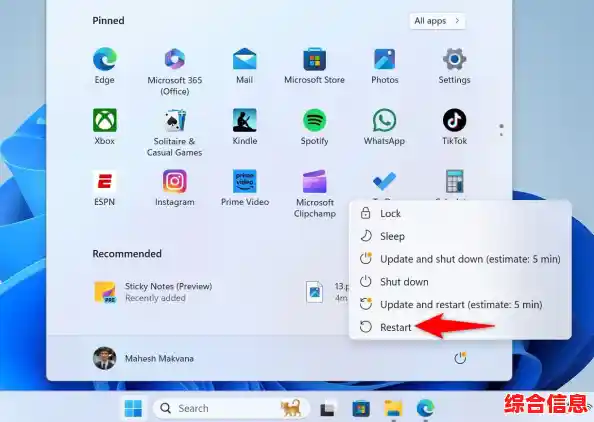Open the recommended image file
The height and width of the screenshot is (422, 594).
coord(326,292)
